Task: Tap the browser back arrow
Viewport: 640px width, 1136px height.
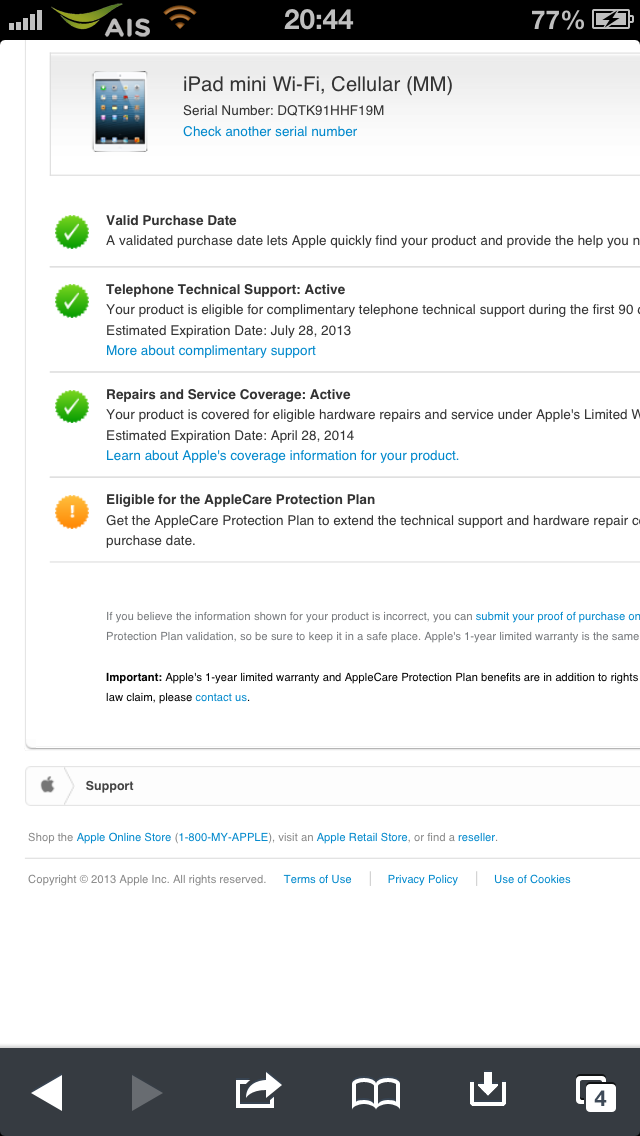Action: (x=47, y=1092)
